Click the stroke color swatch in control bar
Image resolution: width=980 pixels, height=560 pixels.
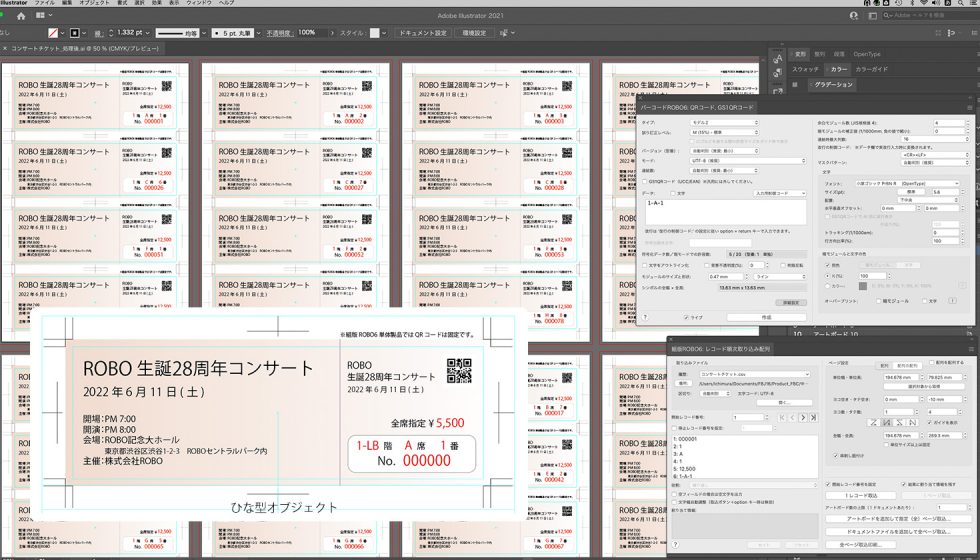(74, 32)
